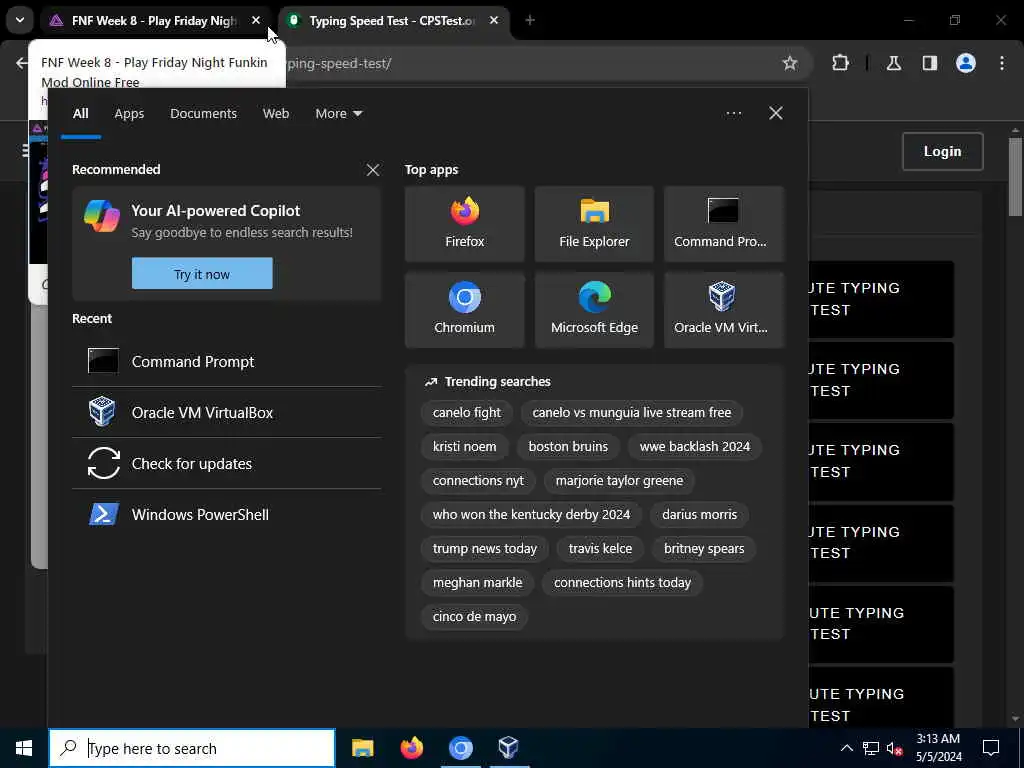Close the FNF Week 8 tab
This screenshot has height=768, width=1024.
[256, 20]
